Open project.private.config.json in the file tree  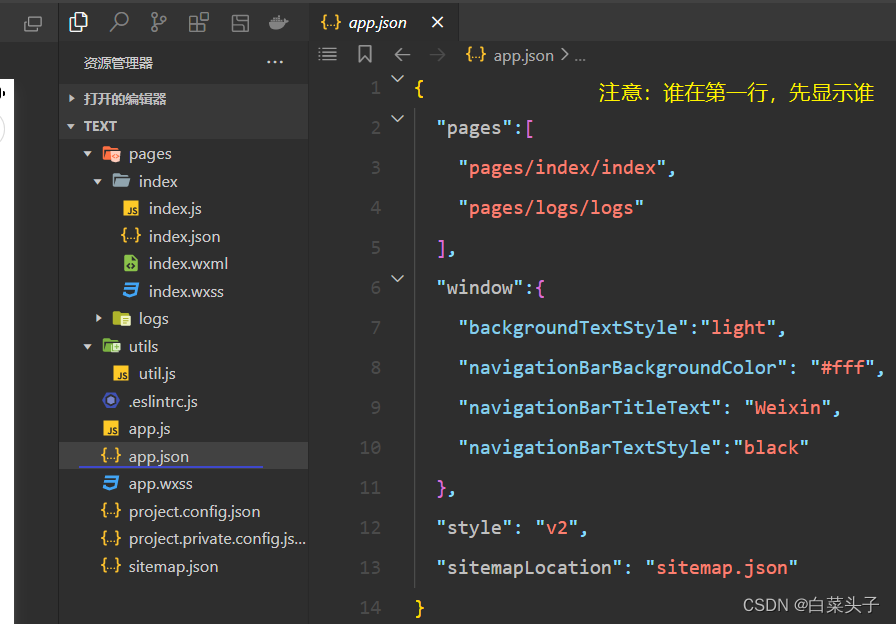click(217, 539)
